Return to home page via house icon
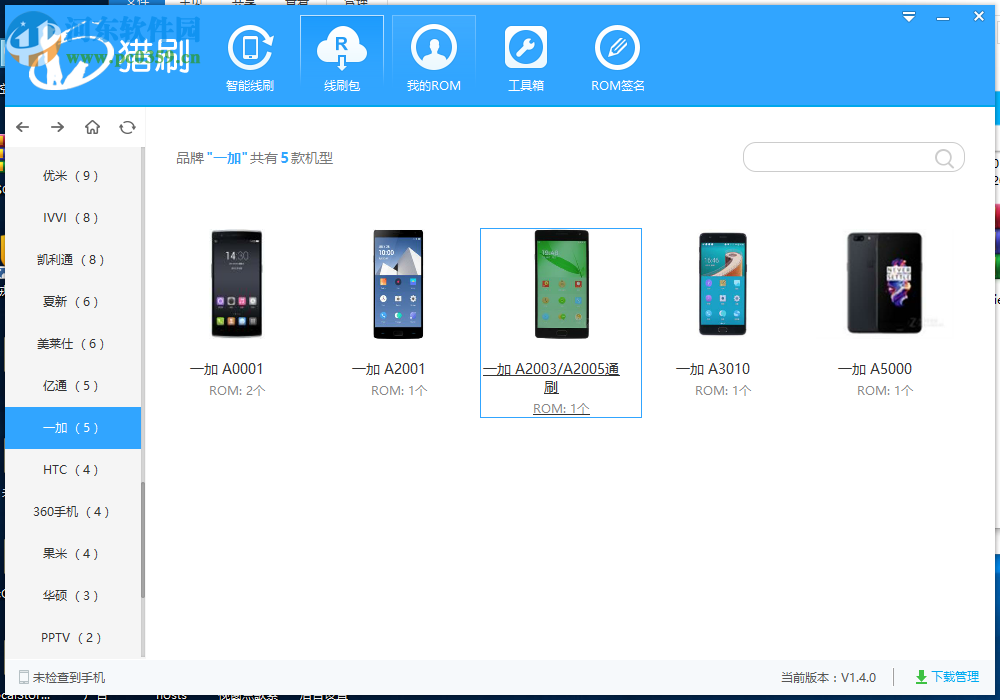This screenshot has width=1000, height=700. click(x=92, y=127)
